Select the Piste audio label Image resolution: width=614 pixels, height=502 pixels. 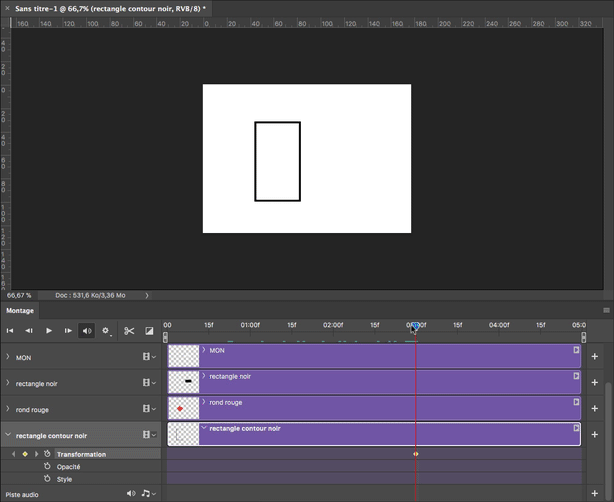pyautogui.click(x=22, y=495)
